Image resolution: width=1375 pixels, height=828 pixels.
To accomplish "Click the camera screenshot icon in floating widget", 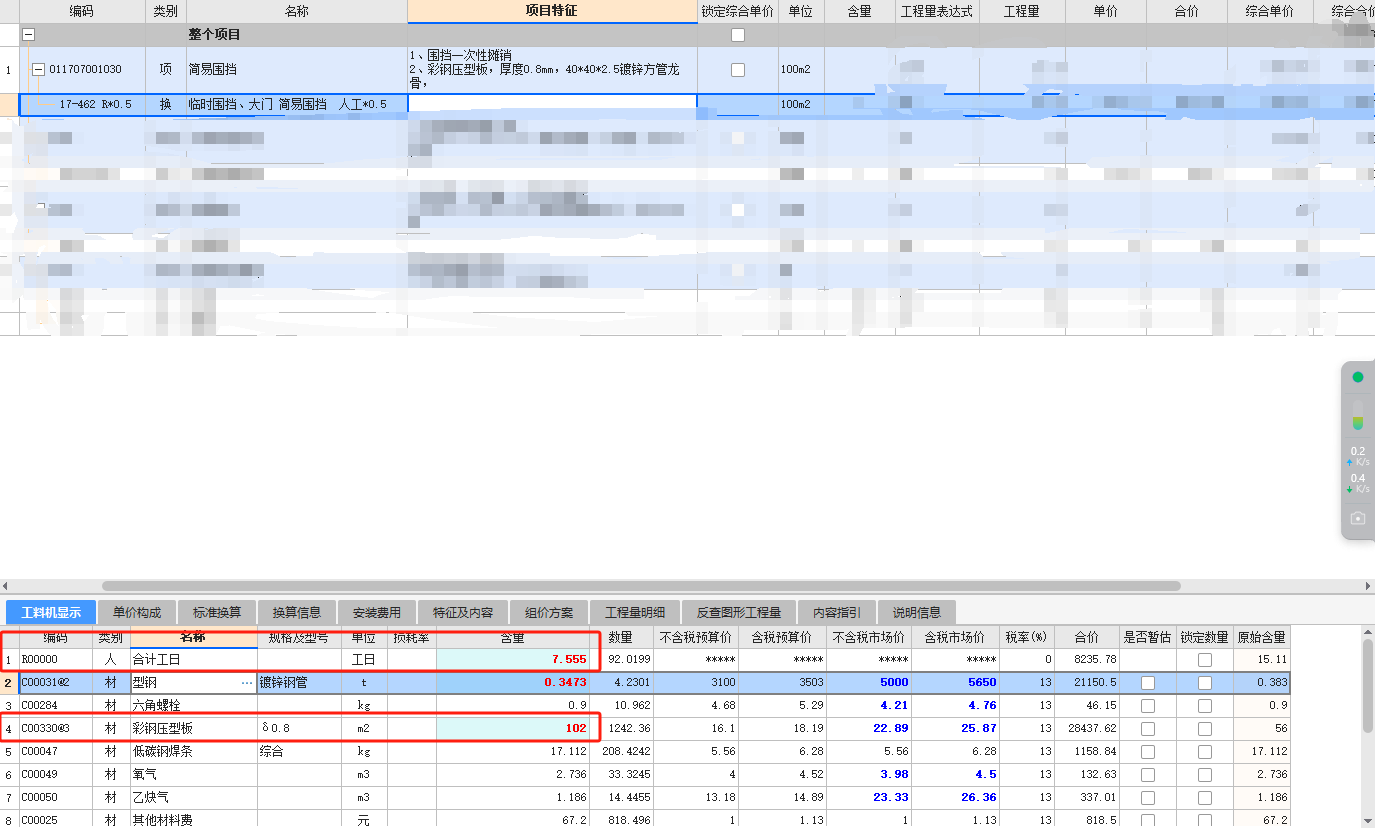I will point(1357,518).
